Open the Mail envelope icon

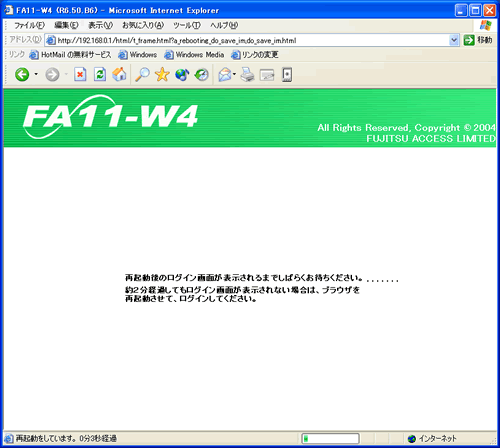(x=225, y=75)
